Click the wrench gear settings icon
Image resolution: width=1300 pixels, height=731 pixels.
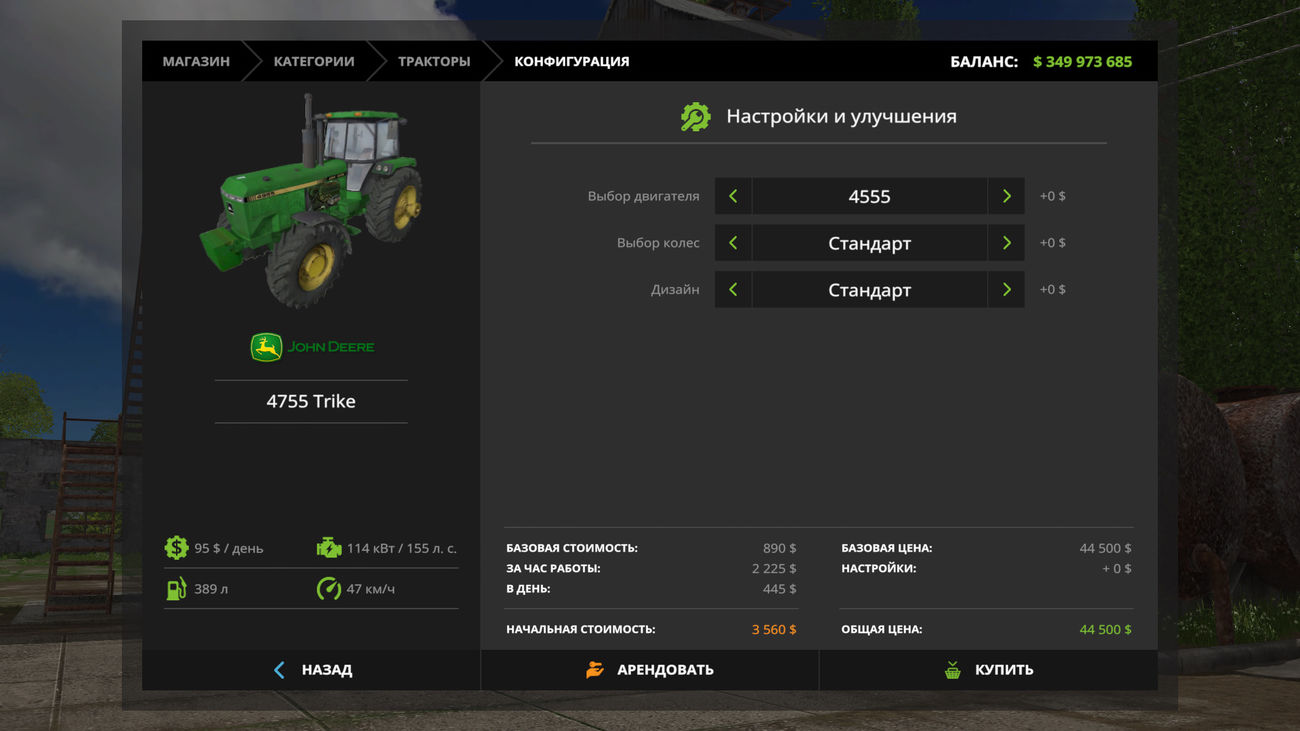[x=695, y=117]
